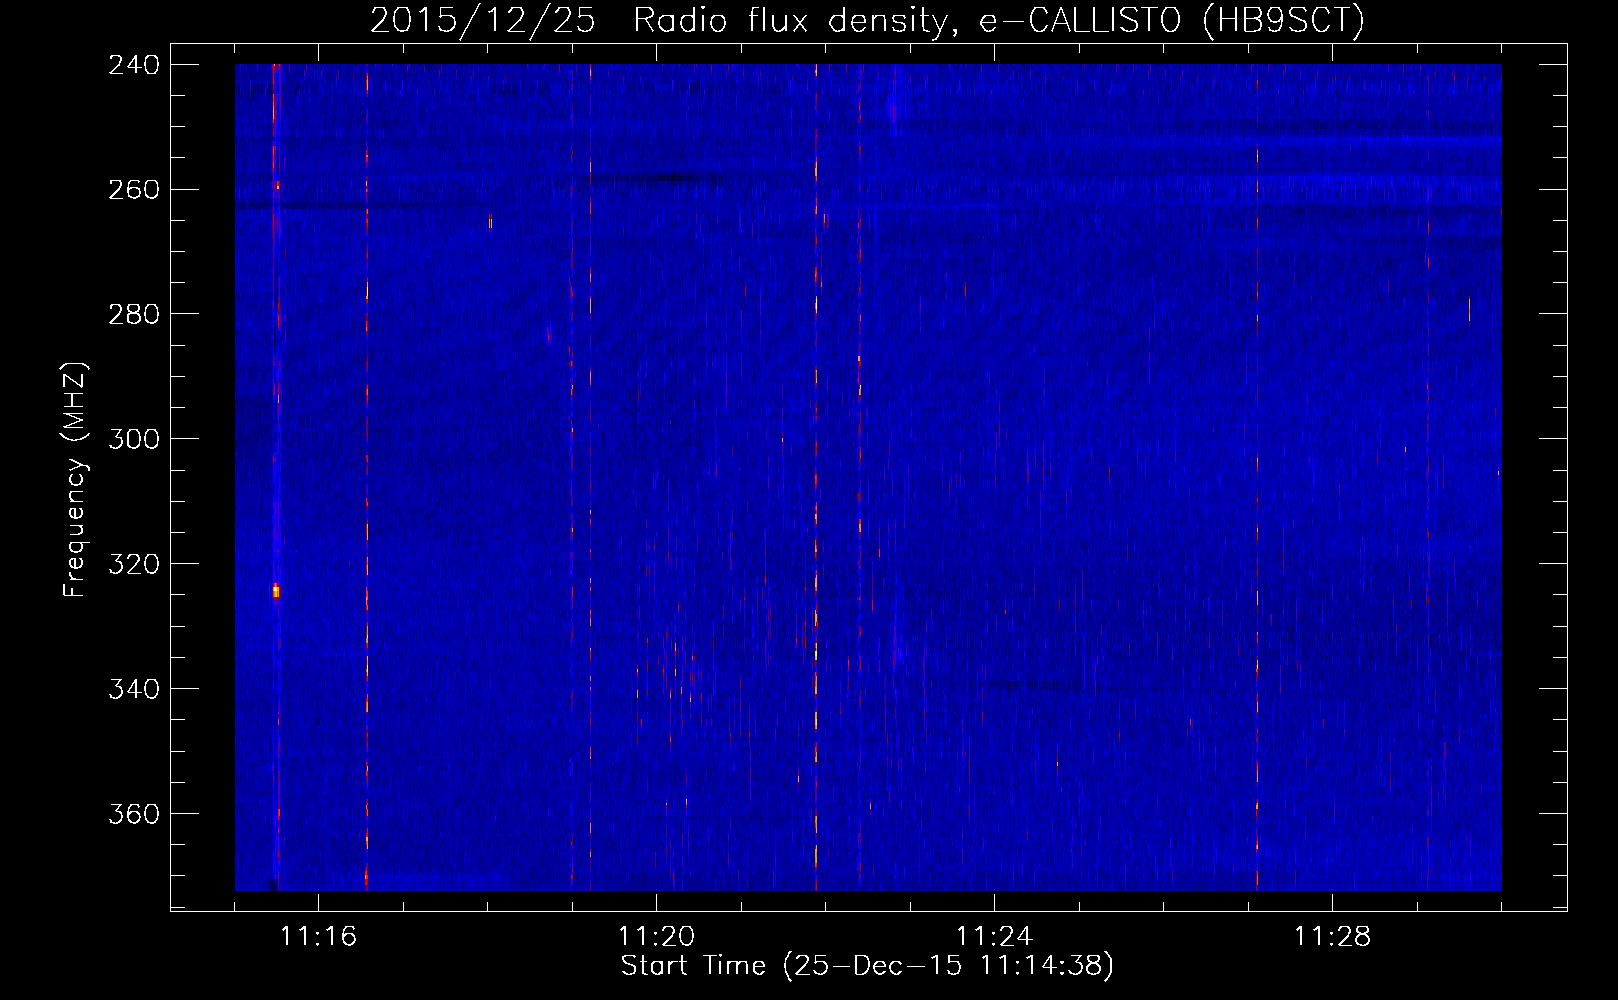This screenshot has width=1618, height=1000.
Task: Click the 280 frequency tick label
Action: click(134, 315)
